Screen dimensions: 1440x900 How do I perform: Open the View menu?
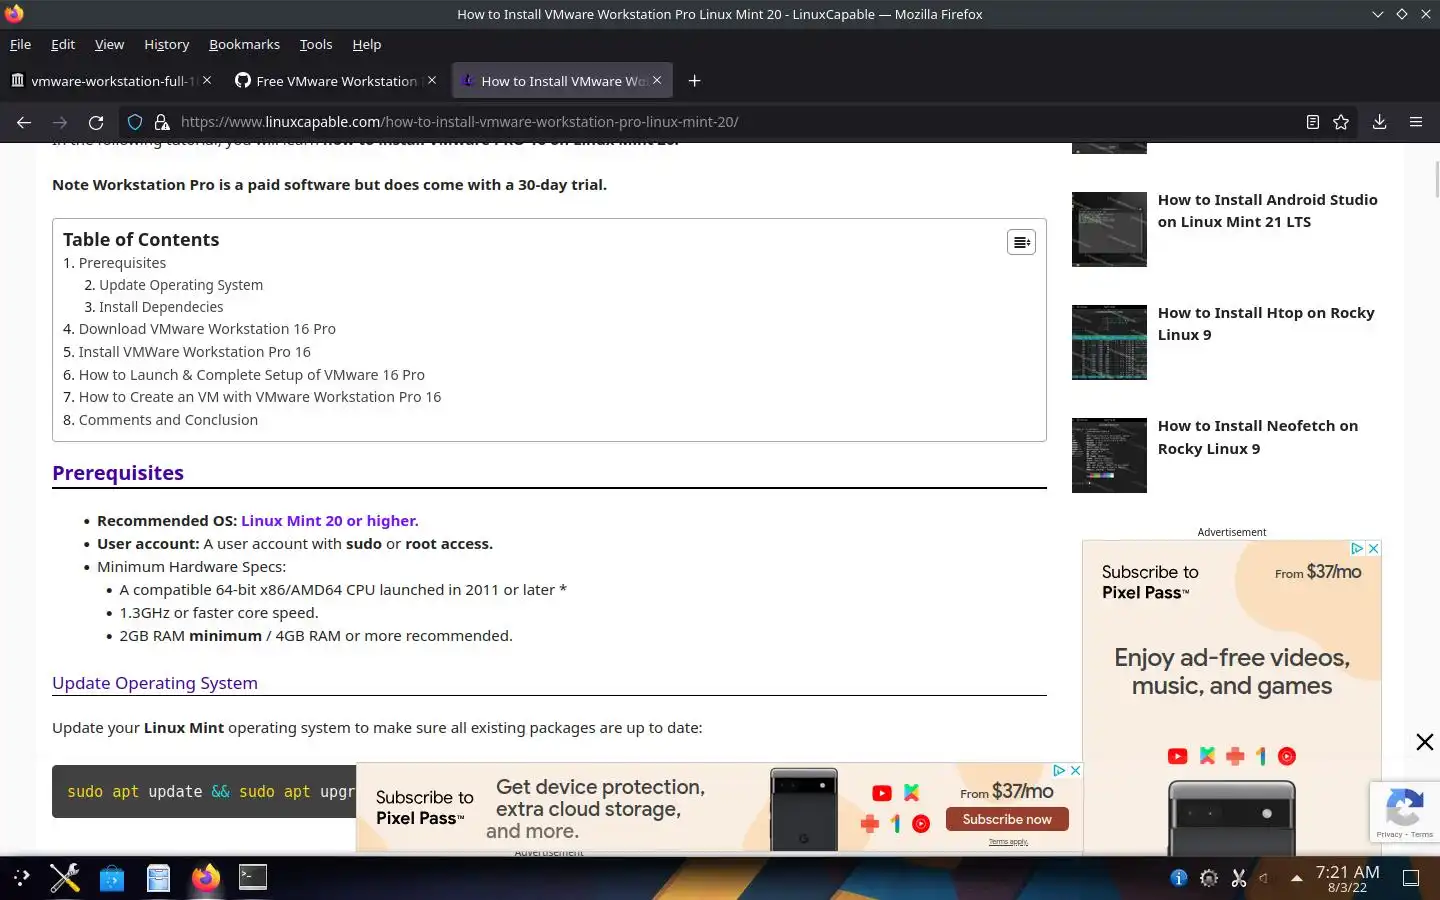(109, 44)
